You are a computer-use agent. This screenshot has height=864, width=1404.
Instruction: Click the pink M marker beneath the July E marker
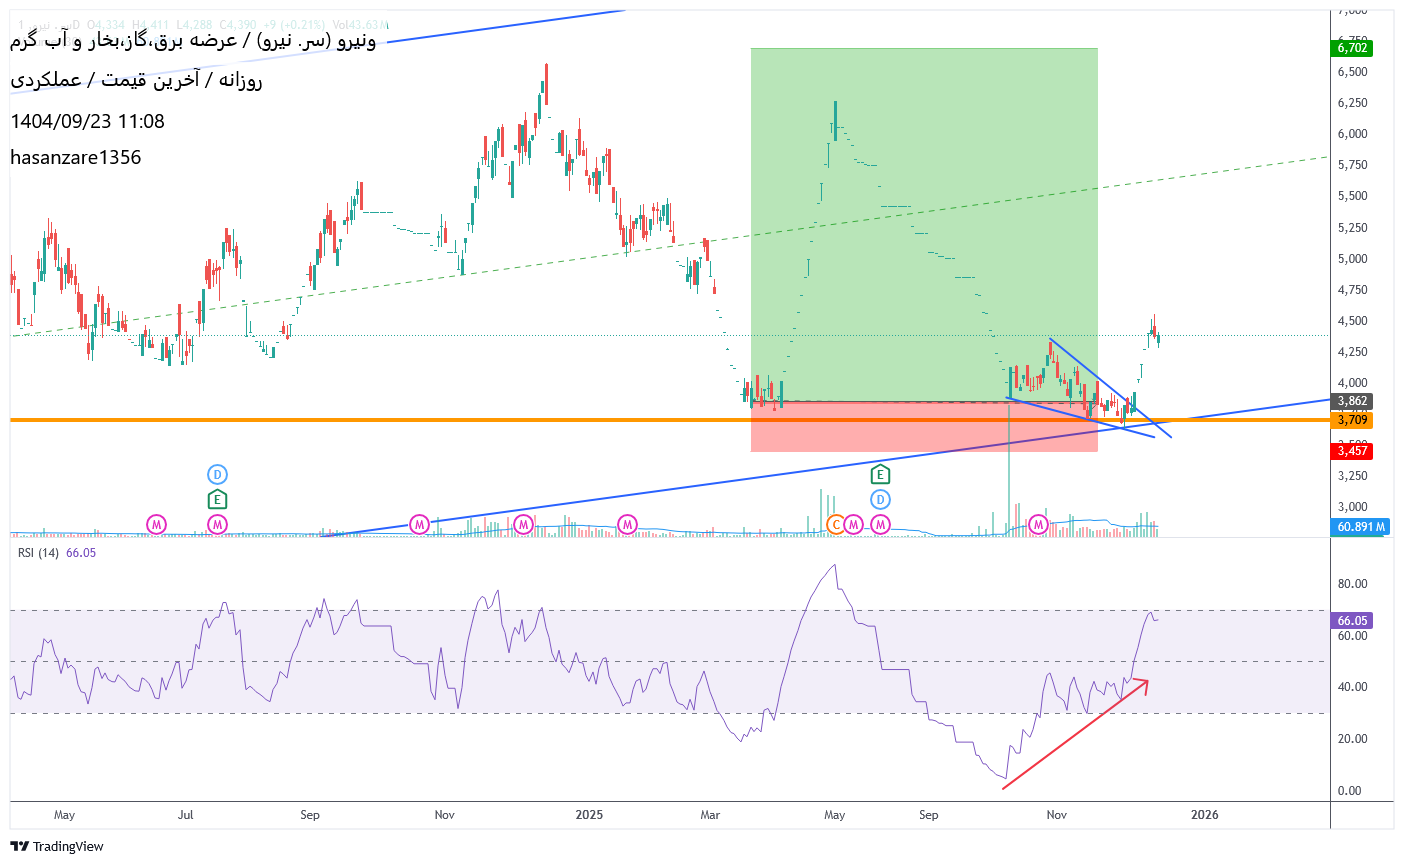tap(217, 524)
